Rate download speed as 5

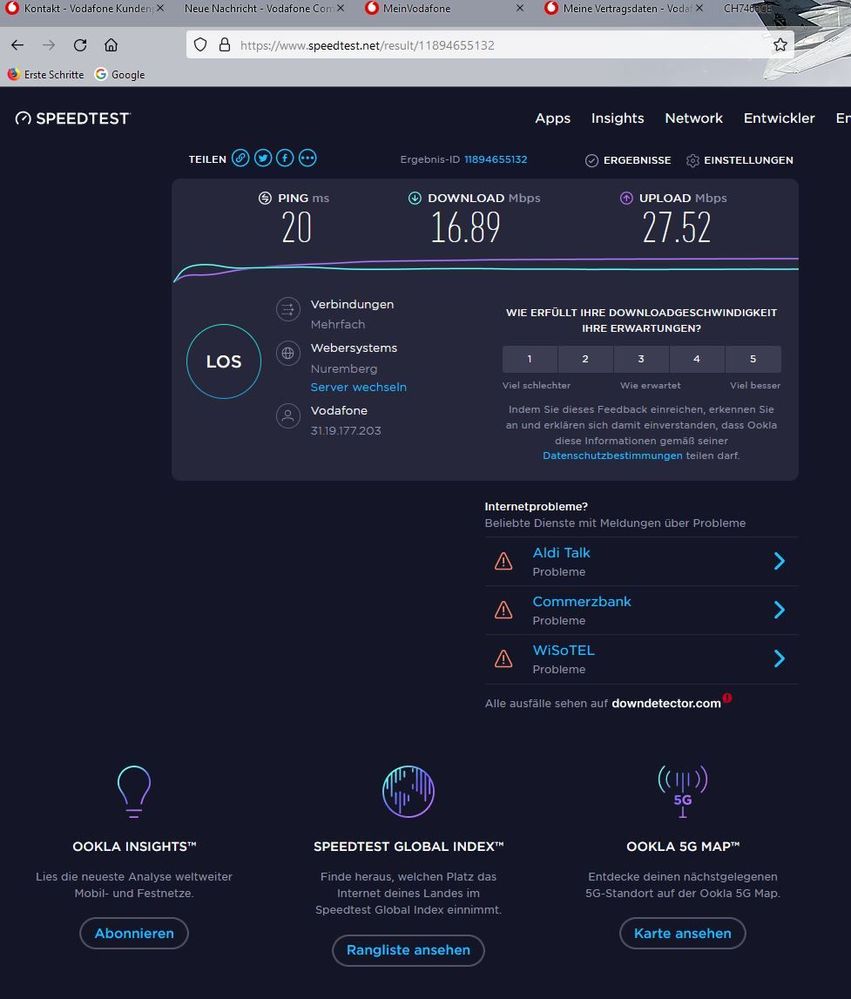753,359
